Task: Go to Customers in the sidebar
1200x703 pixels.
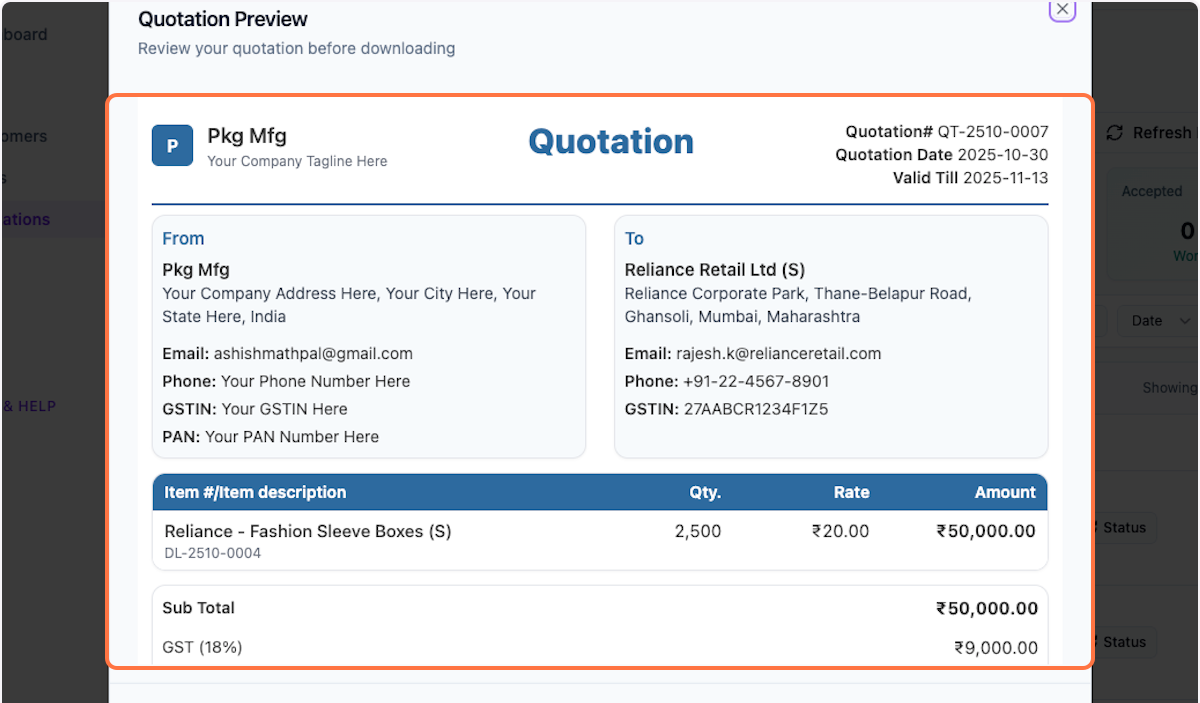Action: (24, 136)
